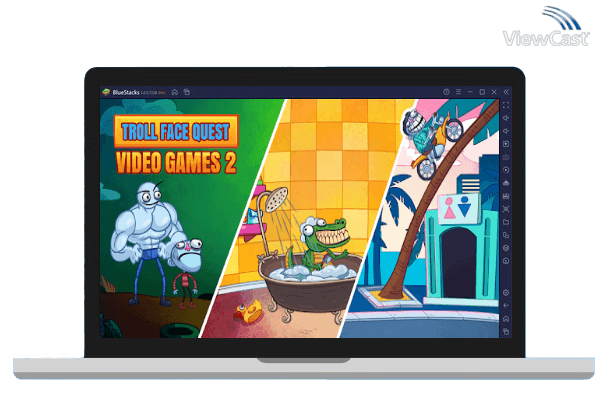This screenshot has height=414, width=602.
Task: Click the play-in-square icon in sidebar
Action: point(506,144)
